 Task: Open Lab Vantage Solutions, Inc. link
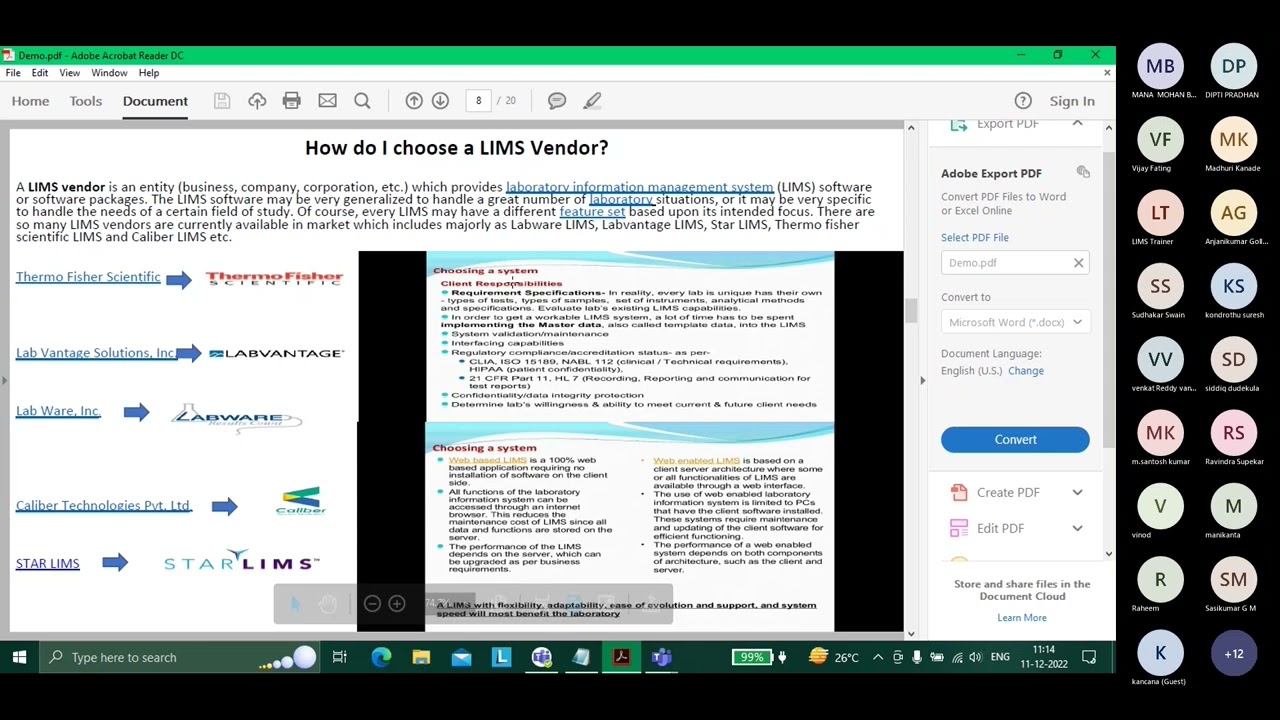coord(96,353)
